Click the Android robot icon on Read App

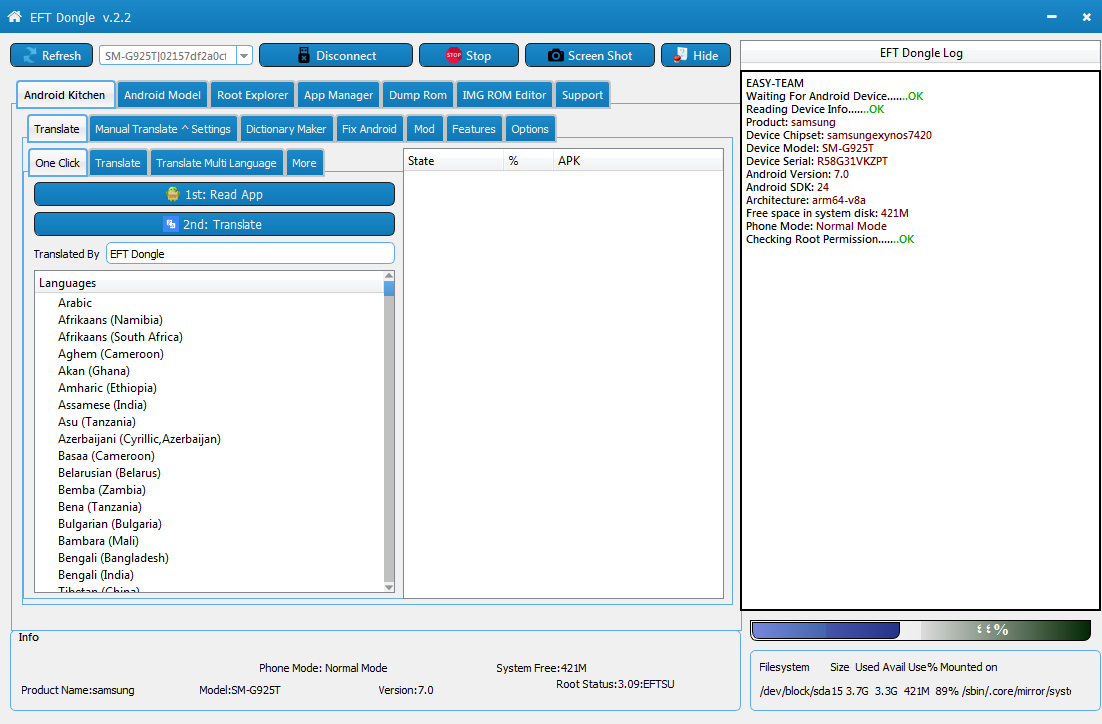point(173,195)
